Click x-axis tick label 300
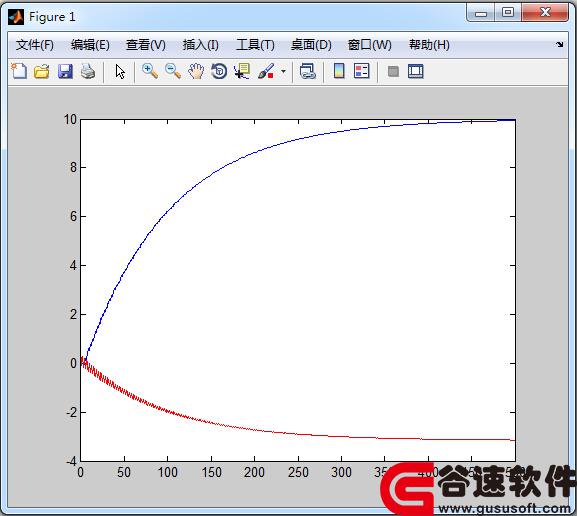Image resolution: width=577 pixels, height=516 pixels. click(341, 473)
